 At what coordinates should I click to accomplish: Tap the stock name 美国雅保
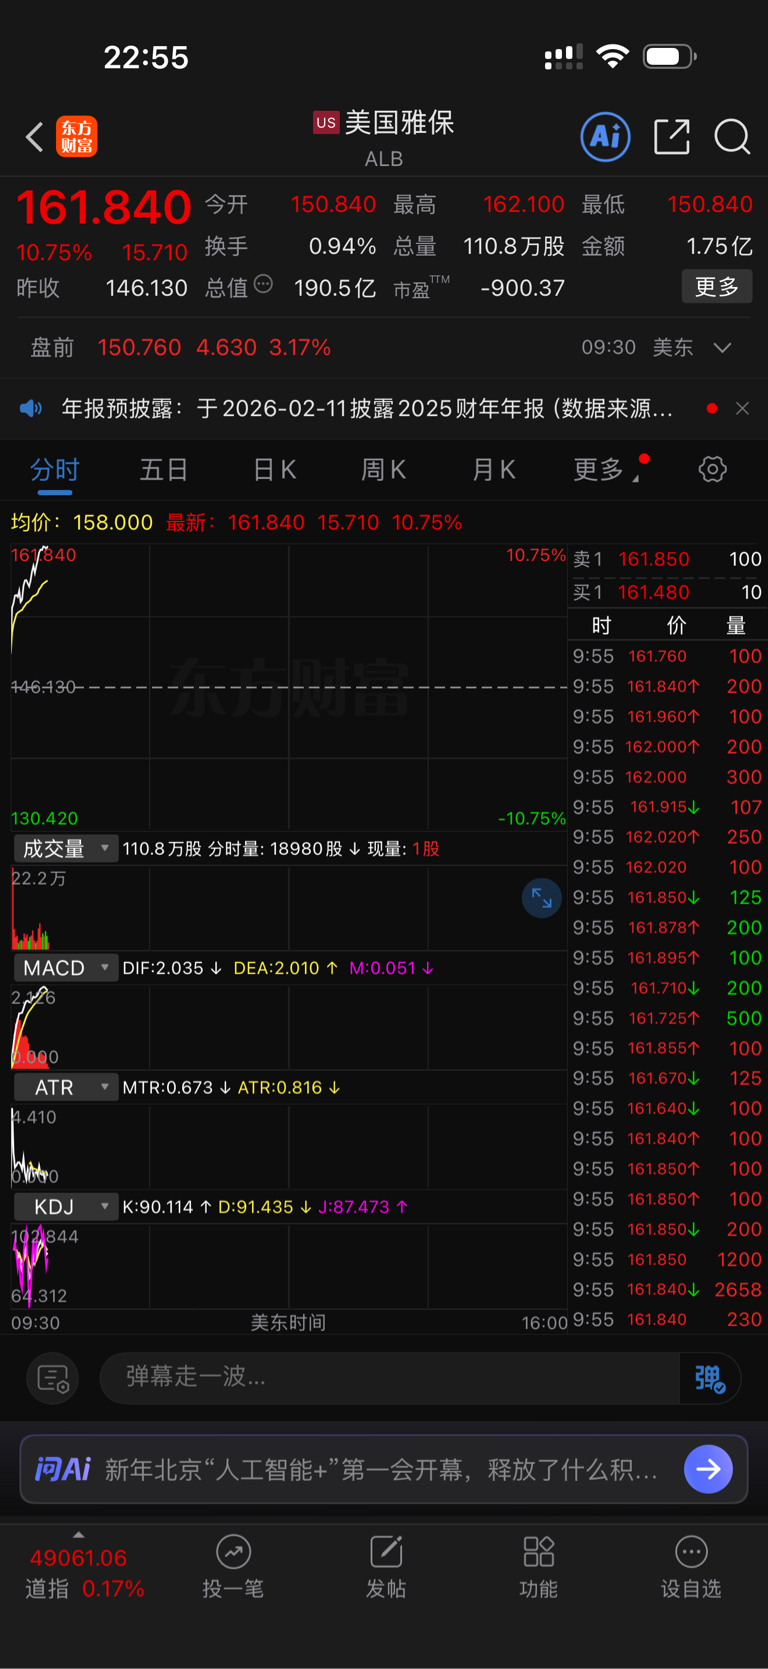pyautogui.click(x=399, y=122)
